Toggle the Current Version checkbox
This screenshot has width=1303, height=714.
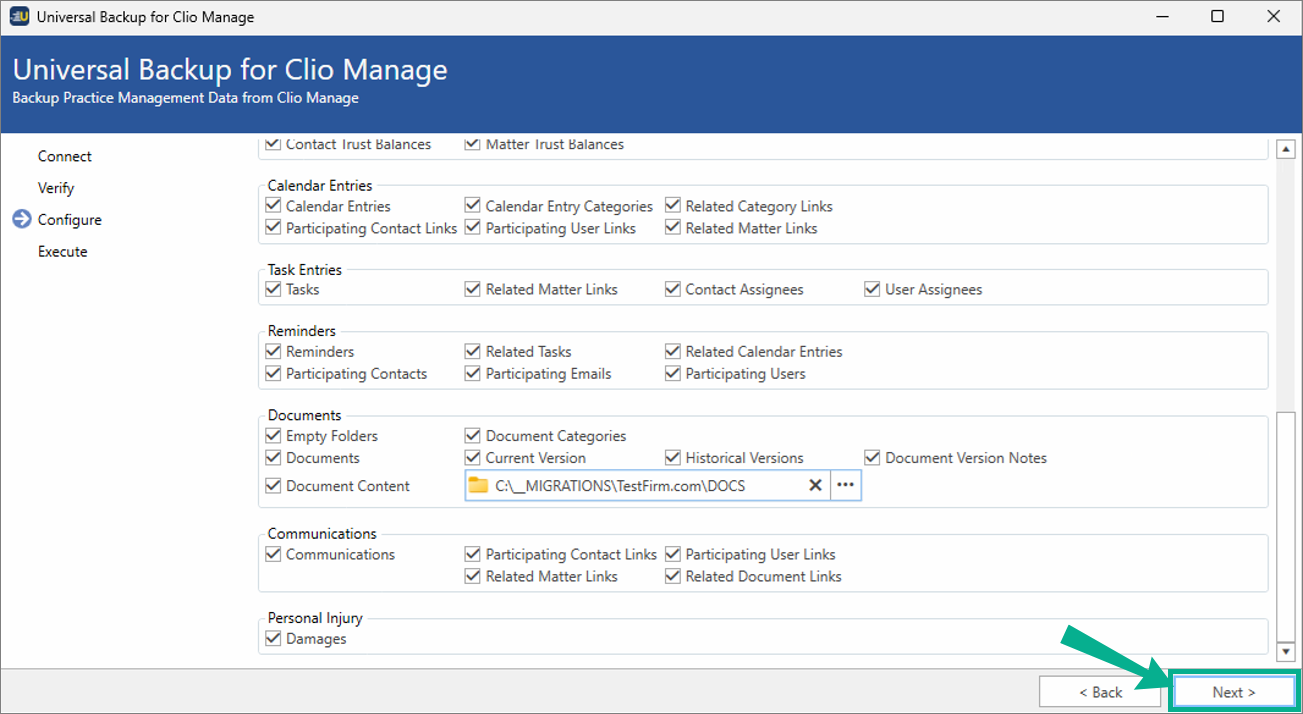coord(473,458)
